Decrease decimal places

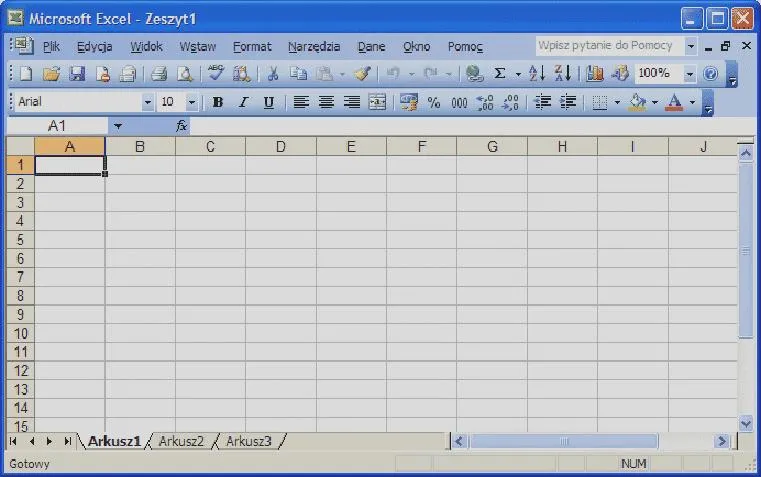(x=511, y=102)
